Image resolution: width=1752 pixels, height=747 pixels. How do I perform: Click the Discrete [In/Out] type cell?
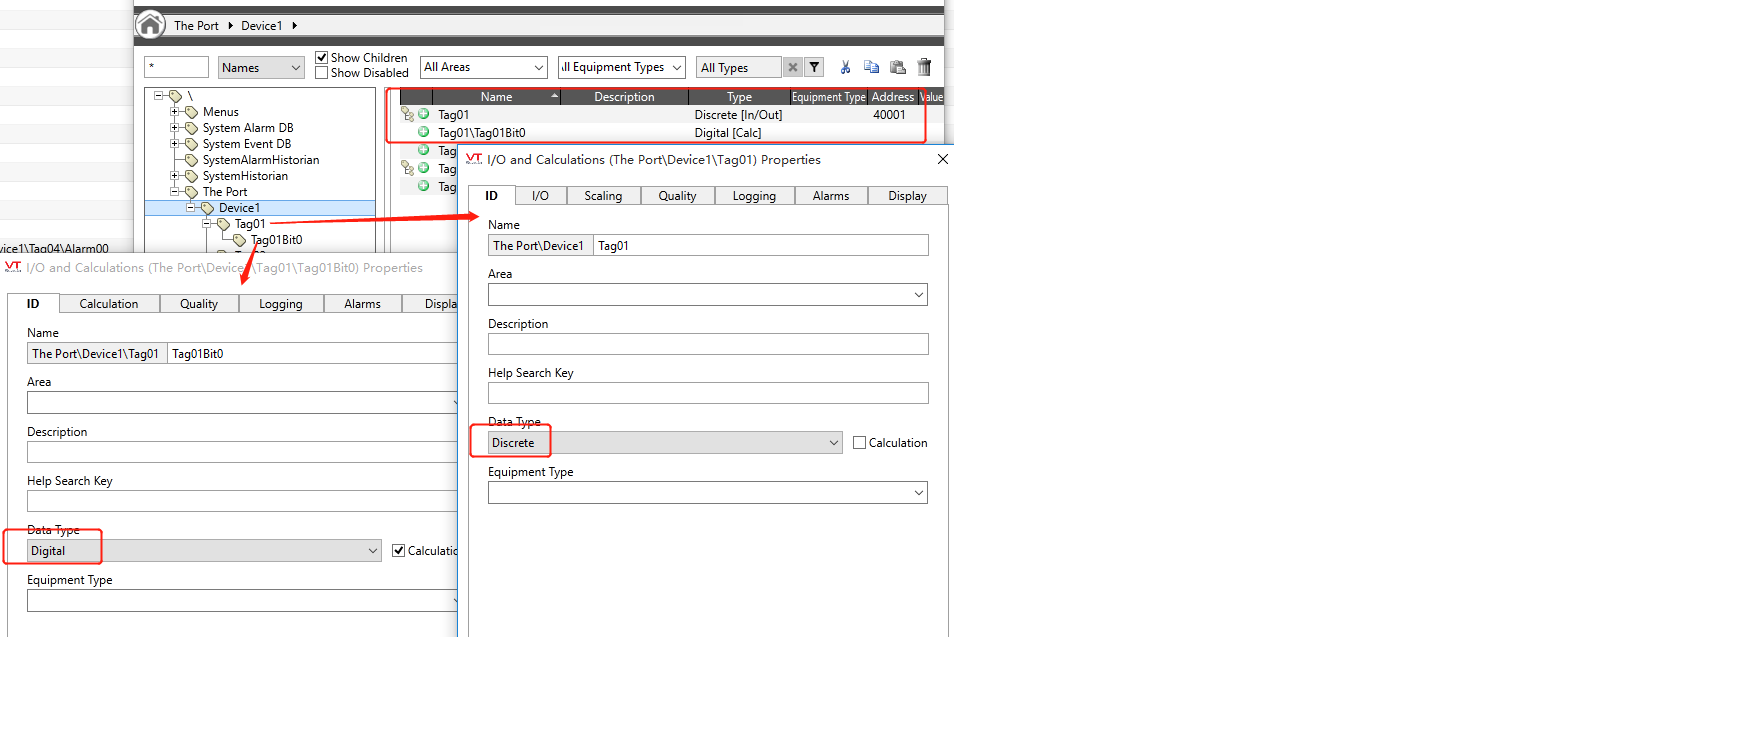tap(738, 115)
